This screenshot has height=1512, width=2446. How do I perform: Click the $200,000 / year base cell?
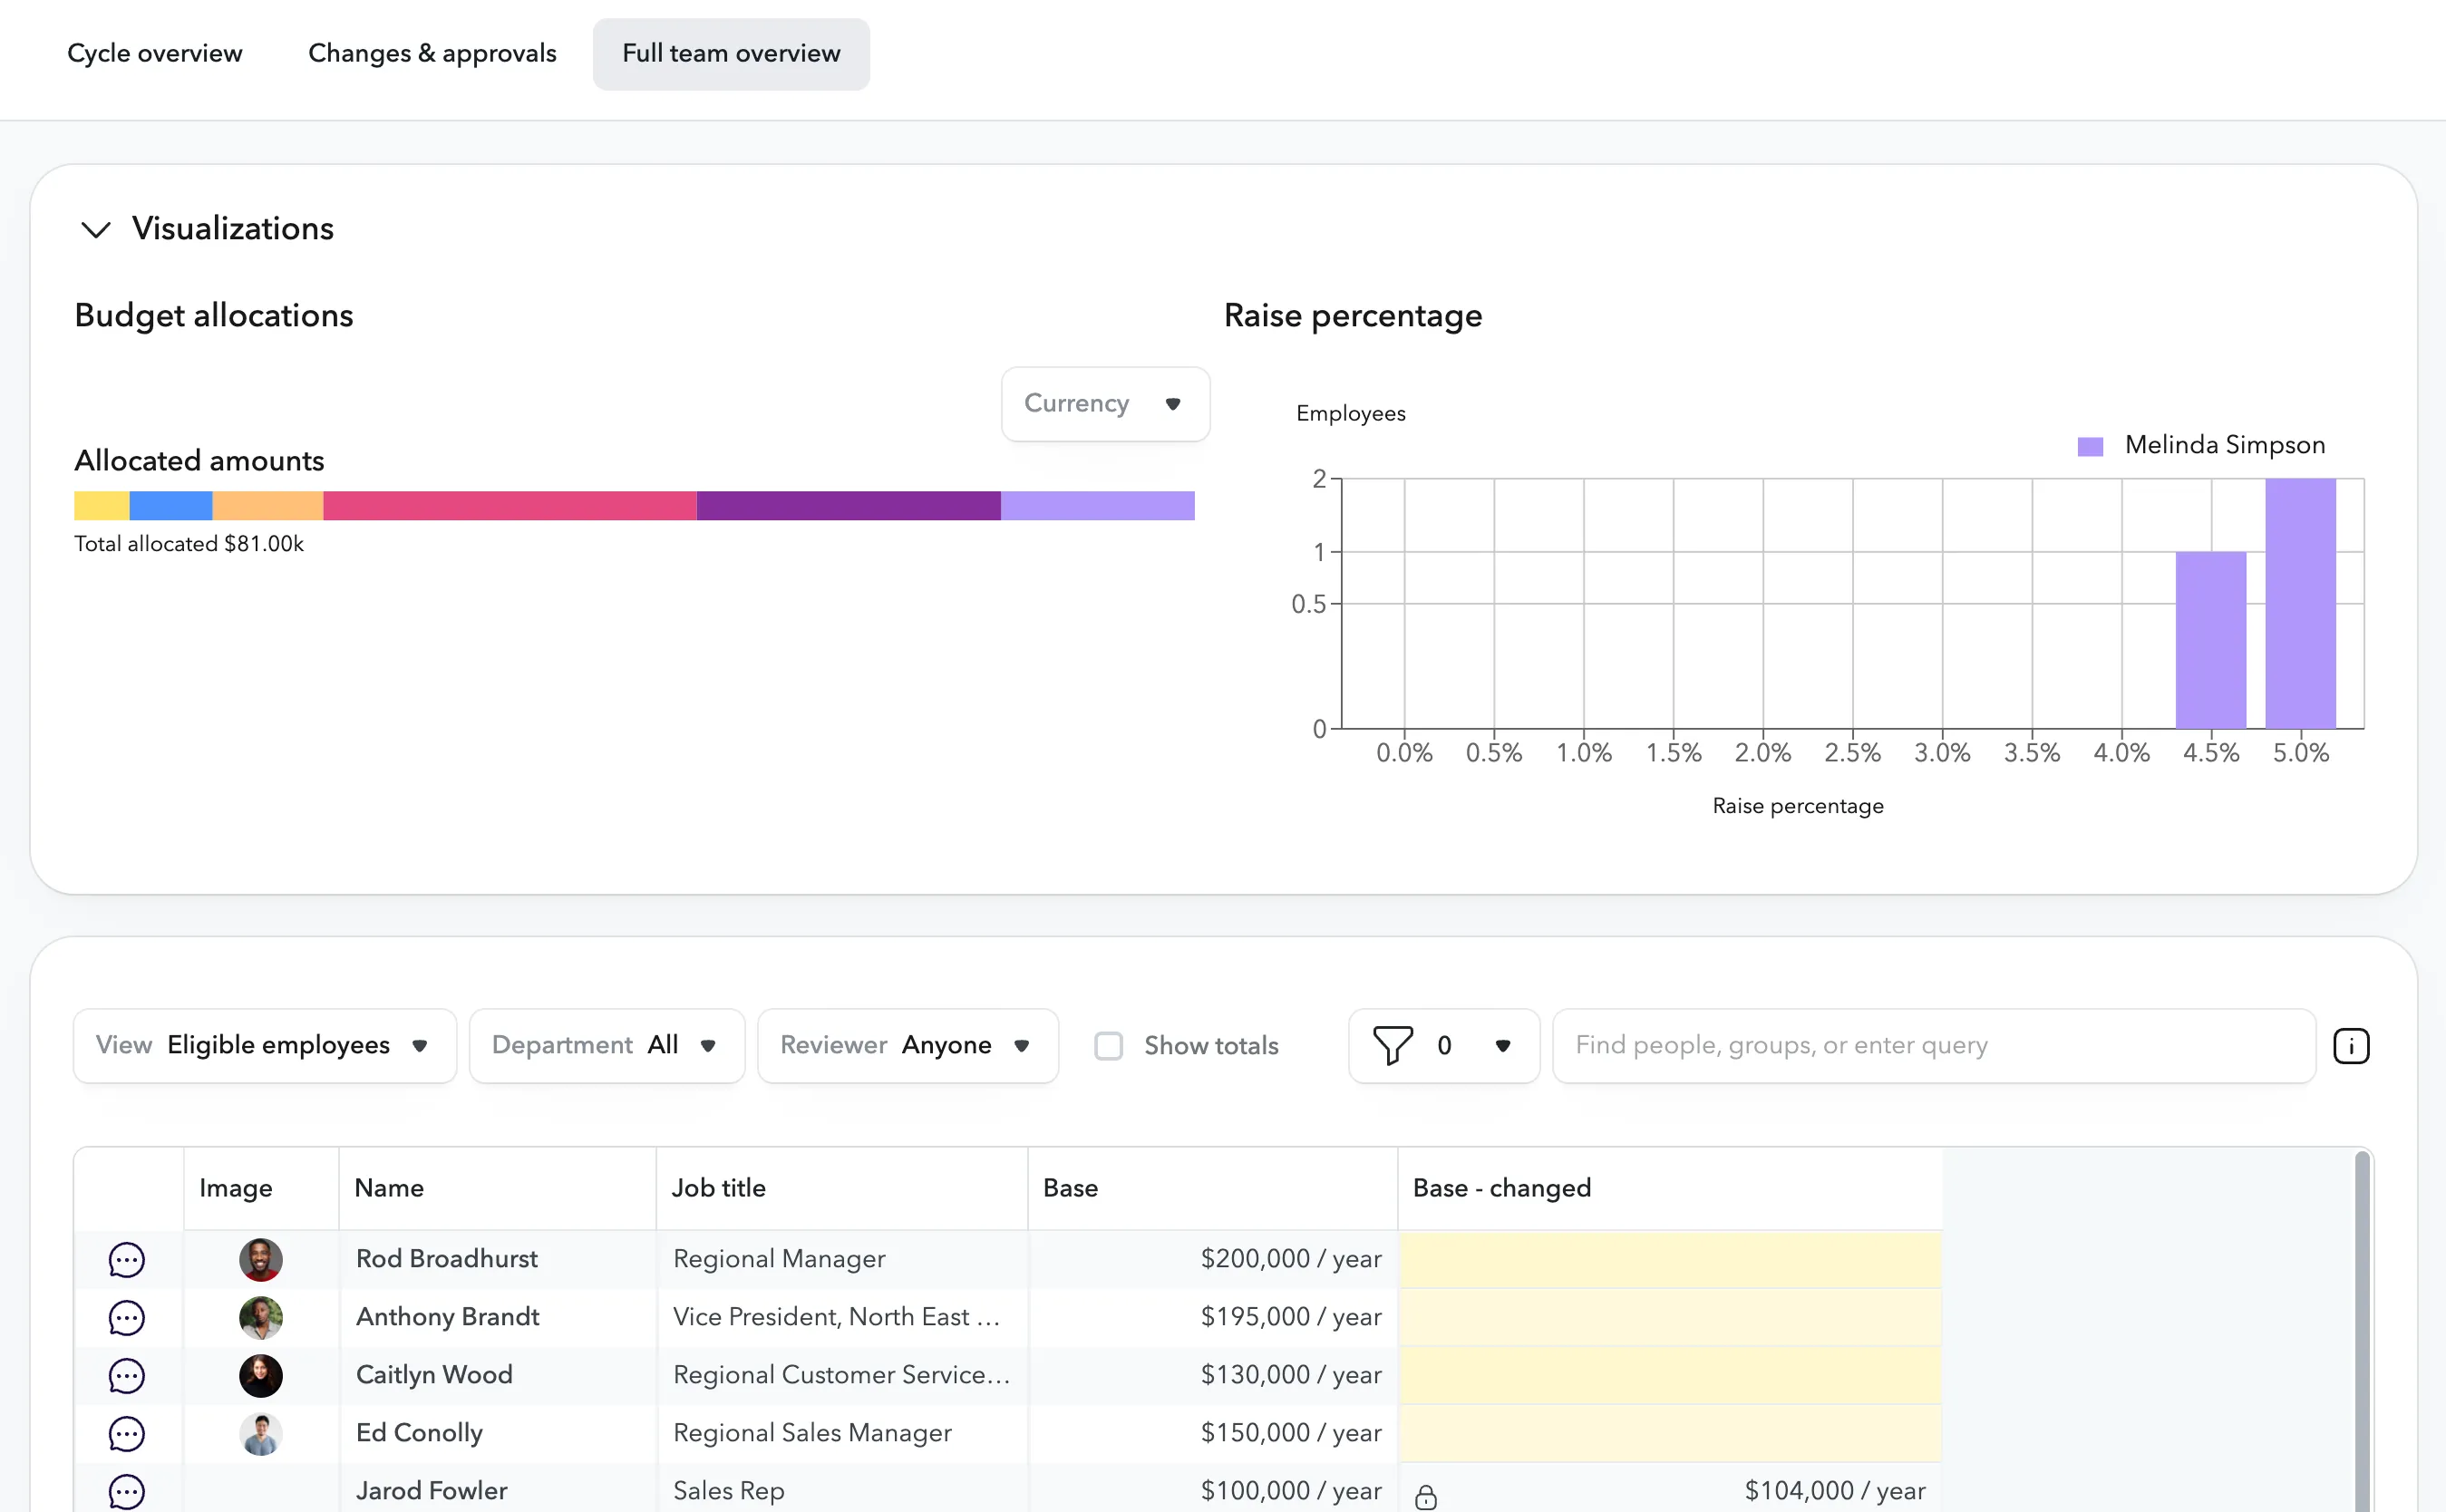1213,1260
